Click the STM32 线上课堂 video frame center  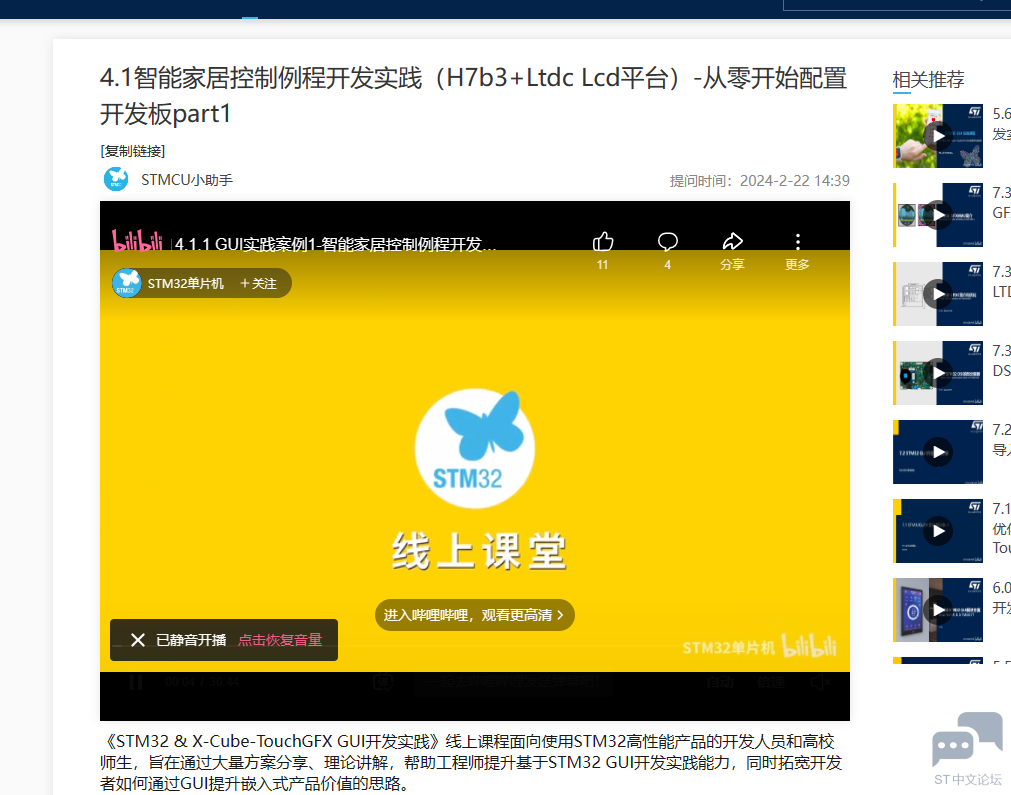point(475,461)
